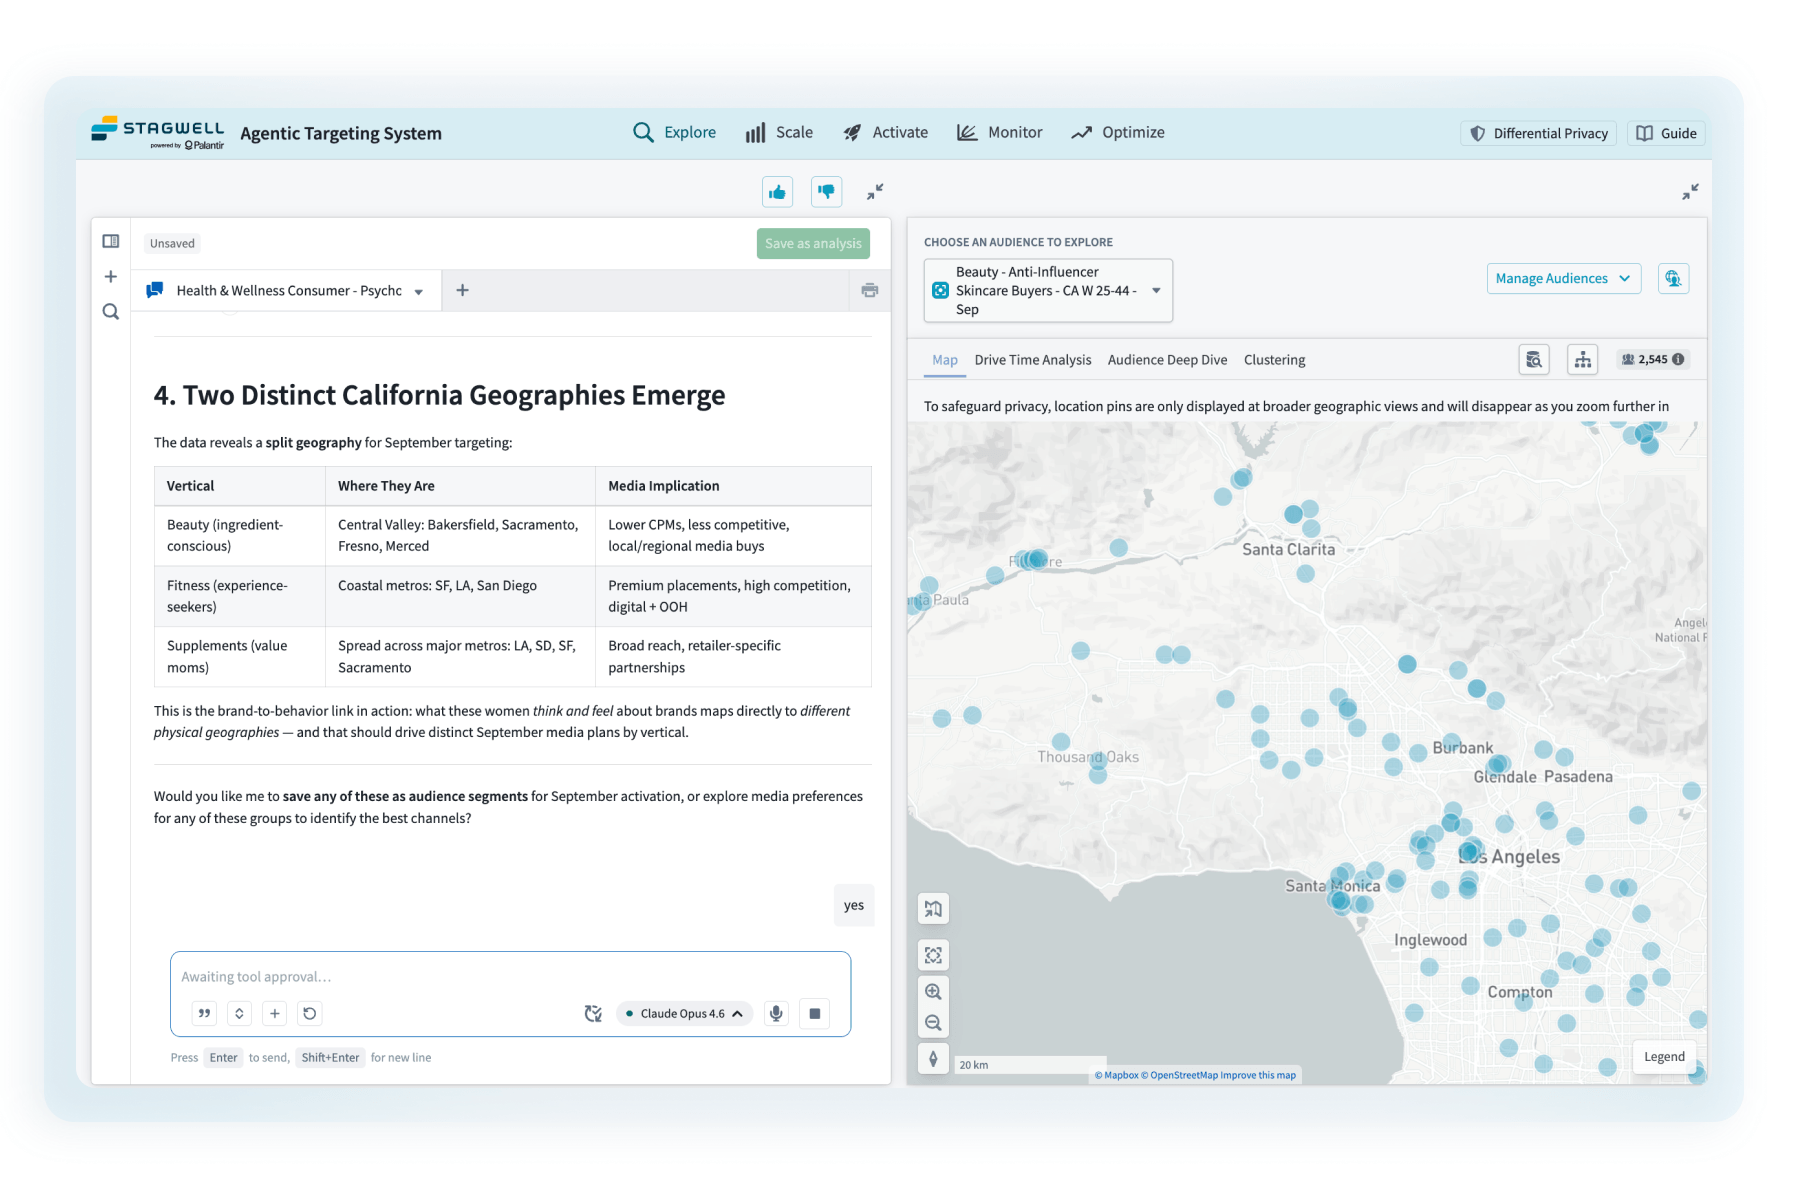Collapse the map panel with the top-right minimize arrows
Viewport: 1800px width, 1200px height.
tap(1690, 192)
